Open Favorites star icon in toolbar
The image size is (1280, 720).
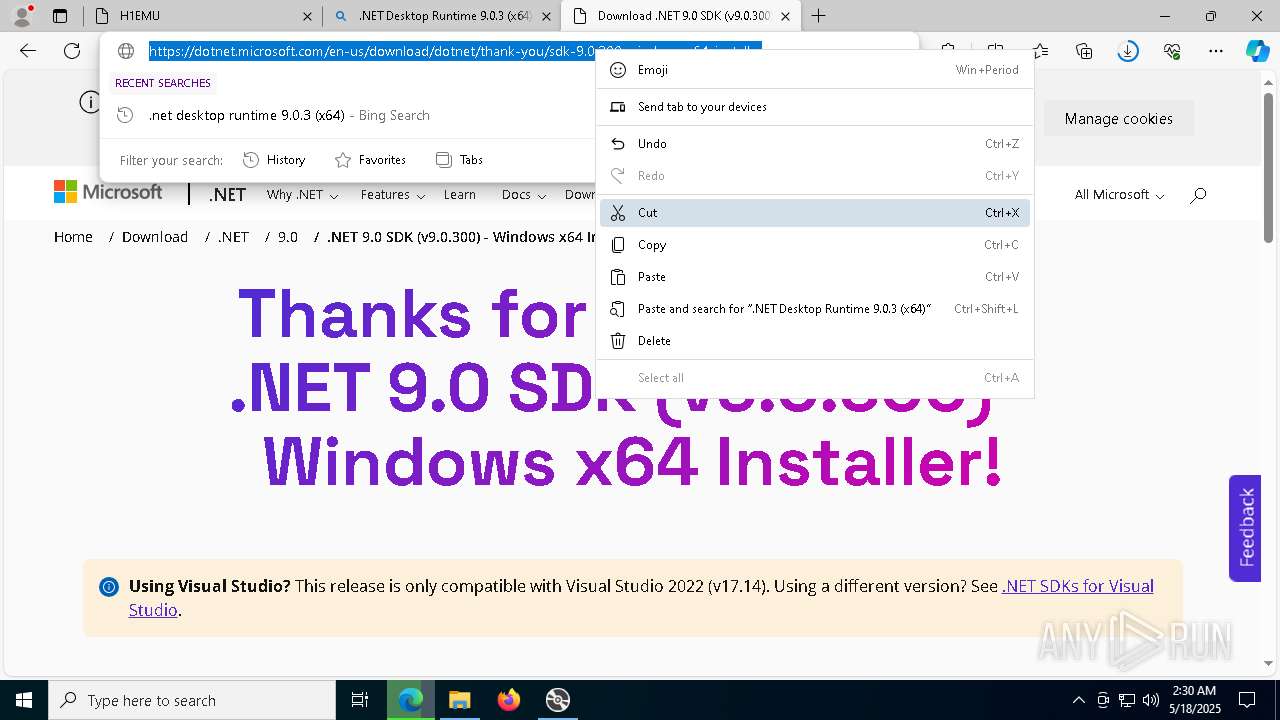pyautogui.click(x=1040, y=51)
